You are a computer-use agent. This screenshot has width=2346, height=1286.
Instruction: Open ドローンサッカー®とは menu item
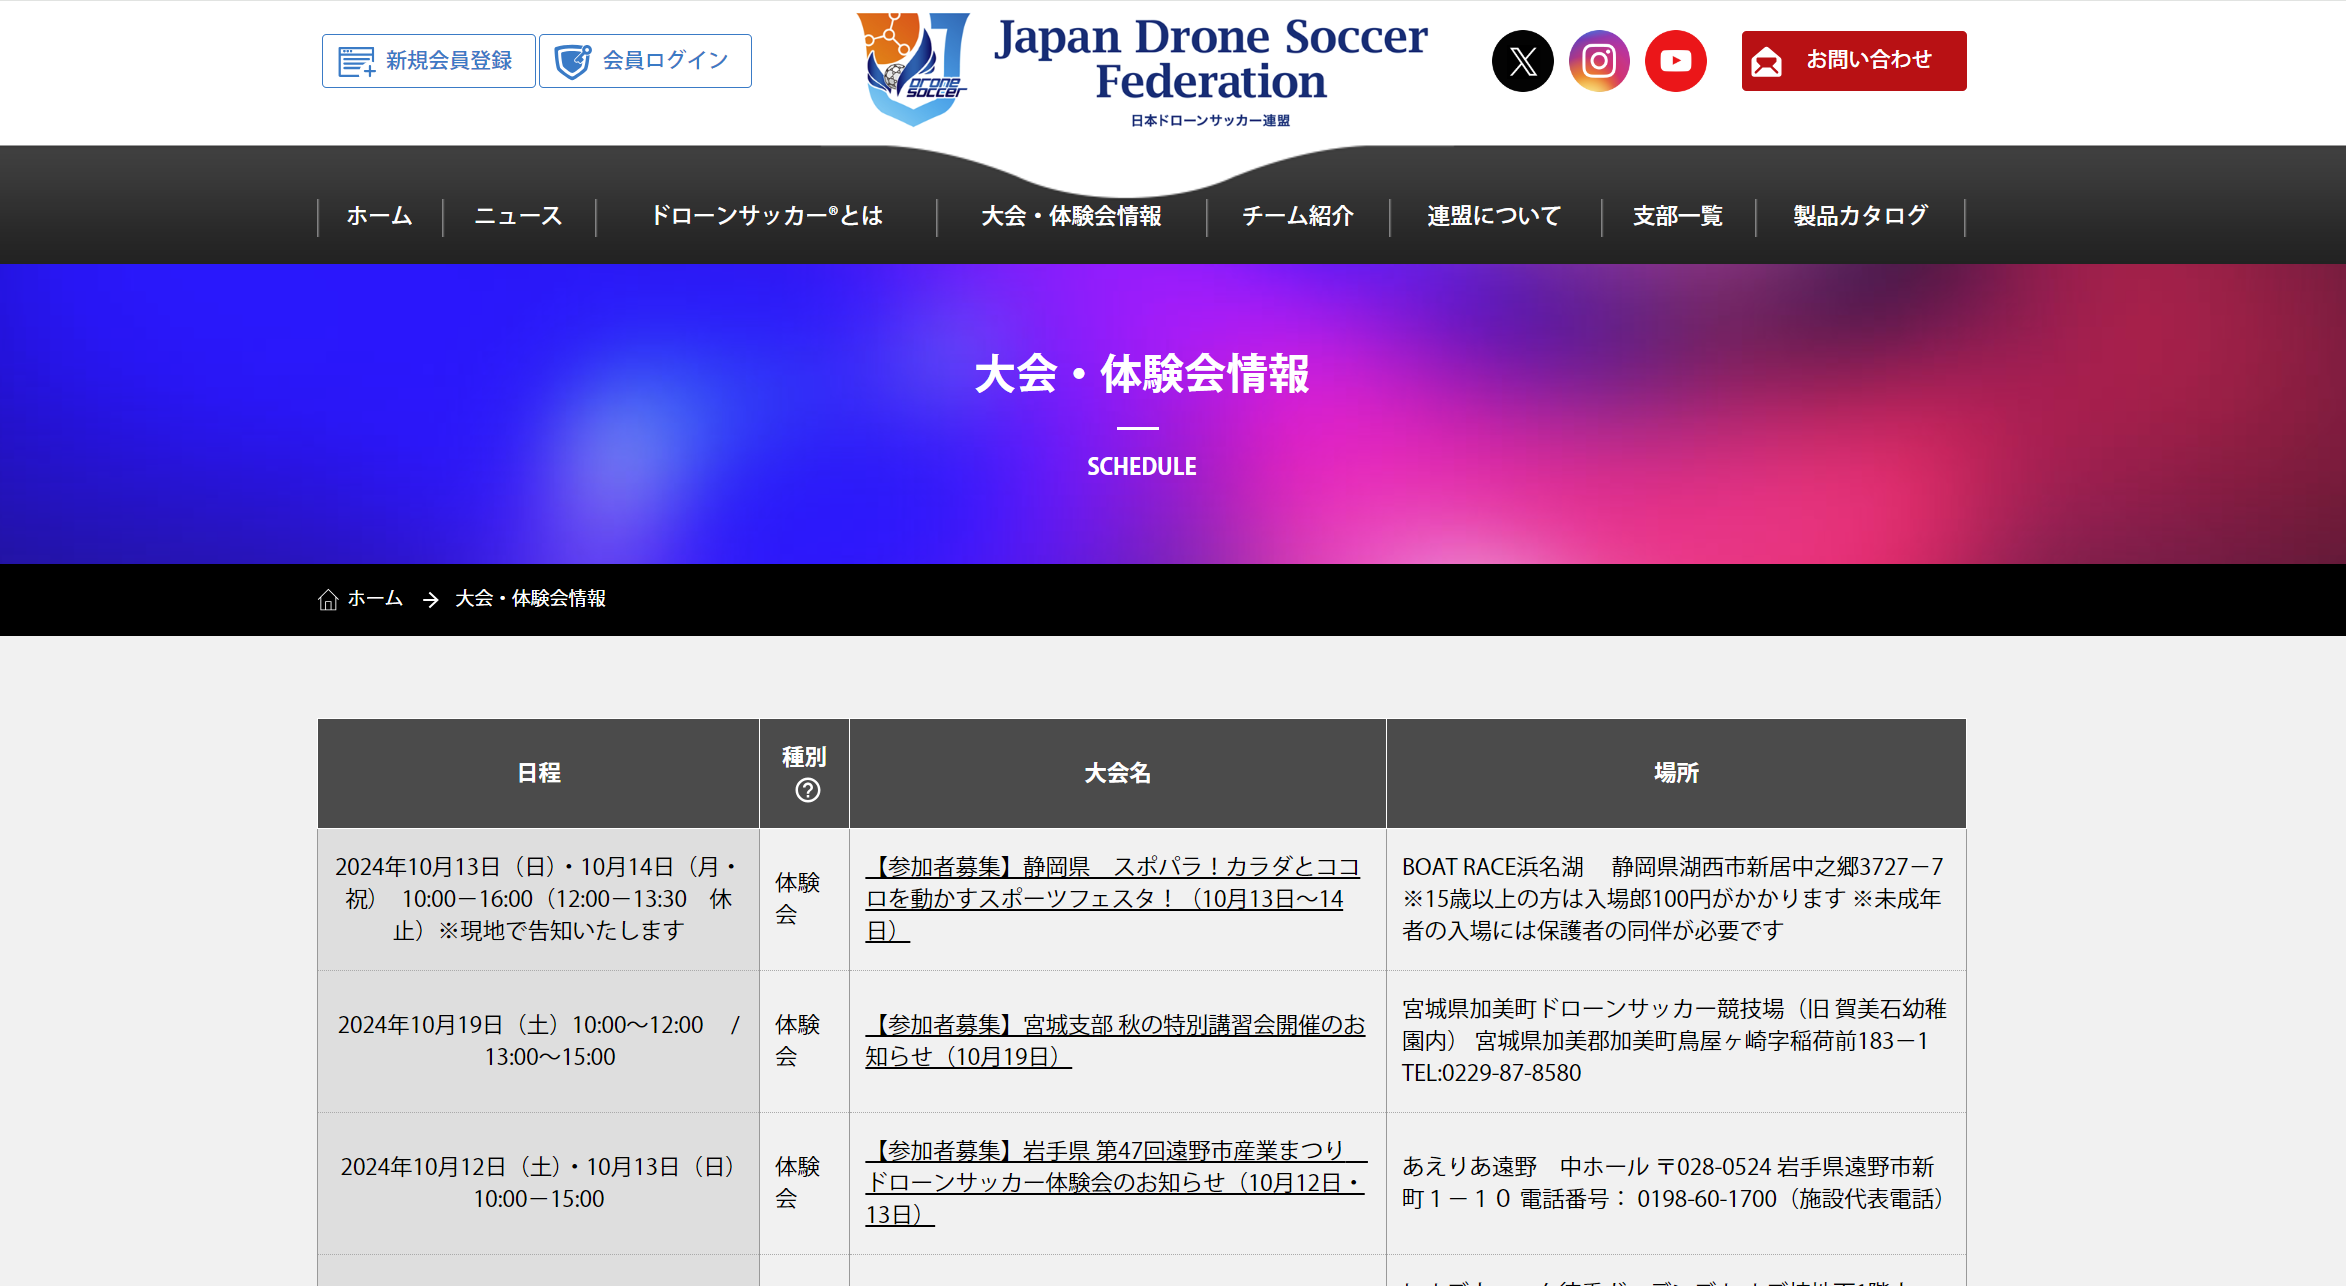click(766, 216)
